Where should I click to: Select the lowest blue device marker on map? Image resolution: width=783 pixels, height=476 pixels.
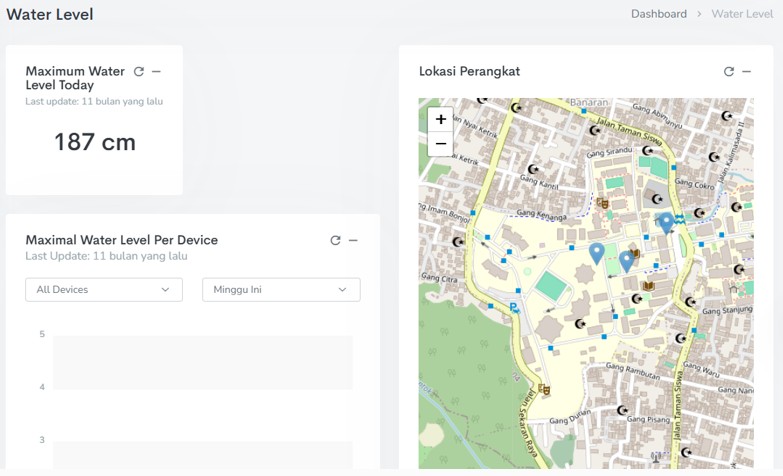click(627, 261)
